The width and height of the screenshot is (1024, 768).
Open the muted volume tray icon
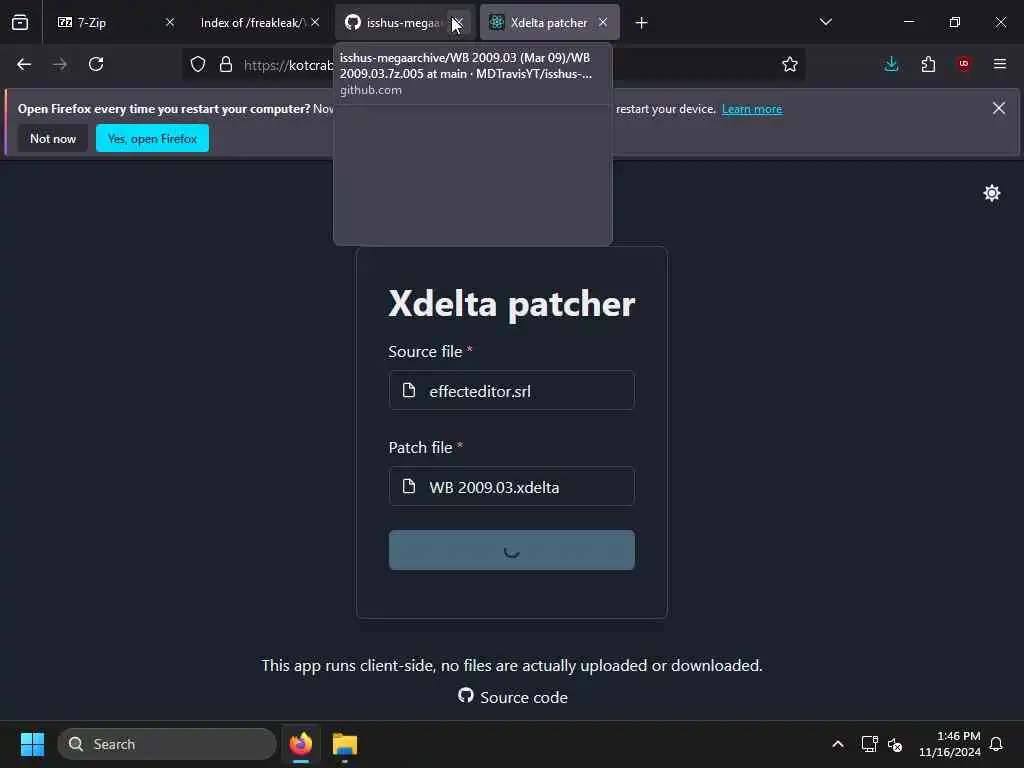click(895, 744)
